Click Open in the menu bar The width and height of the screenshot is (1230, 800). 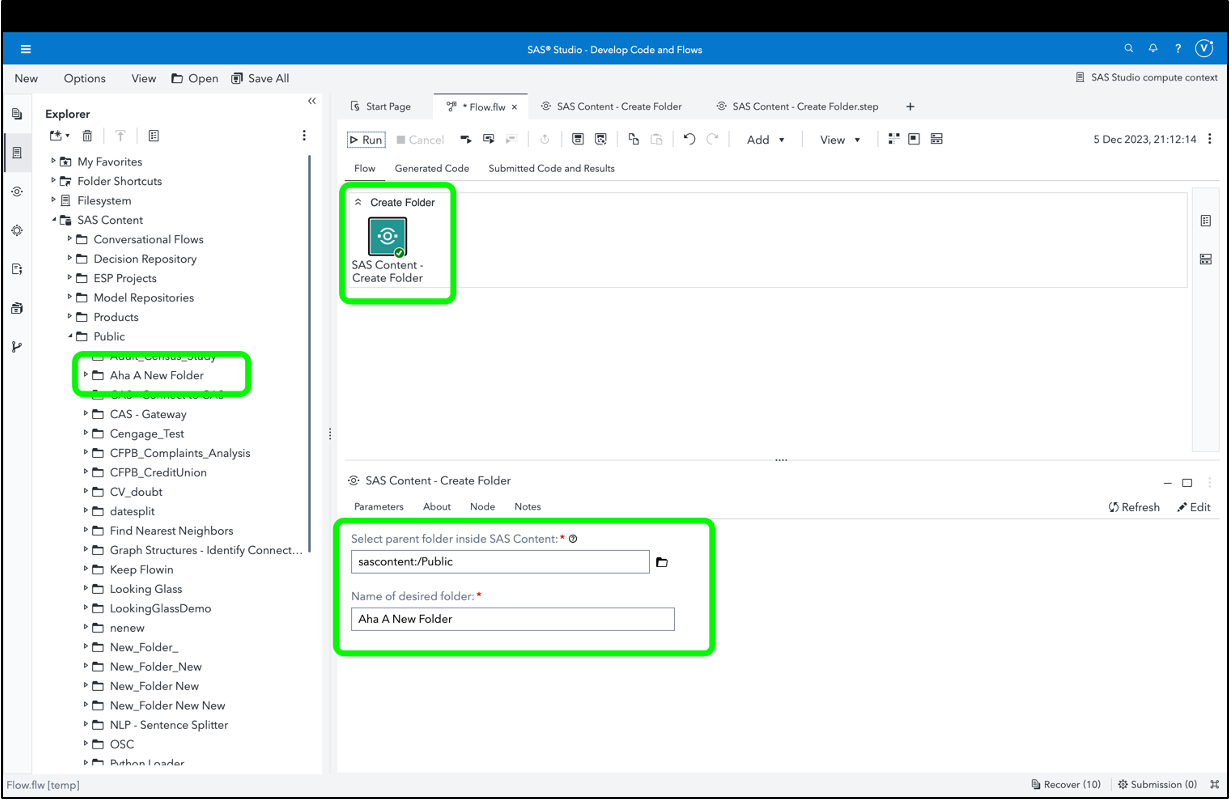(x=195, y=78)
